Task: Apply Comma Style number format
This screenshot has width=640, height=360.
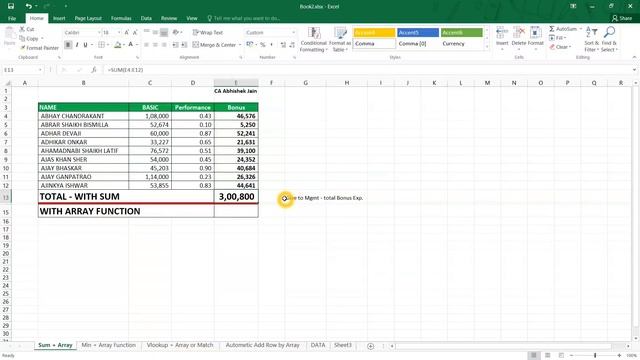Action: tap(271, 44)
